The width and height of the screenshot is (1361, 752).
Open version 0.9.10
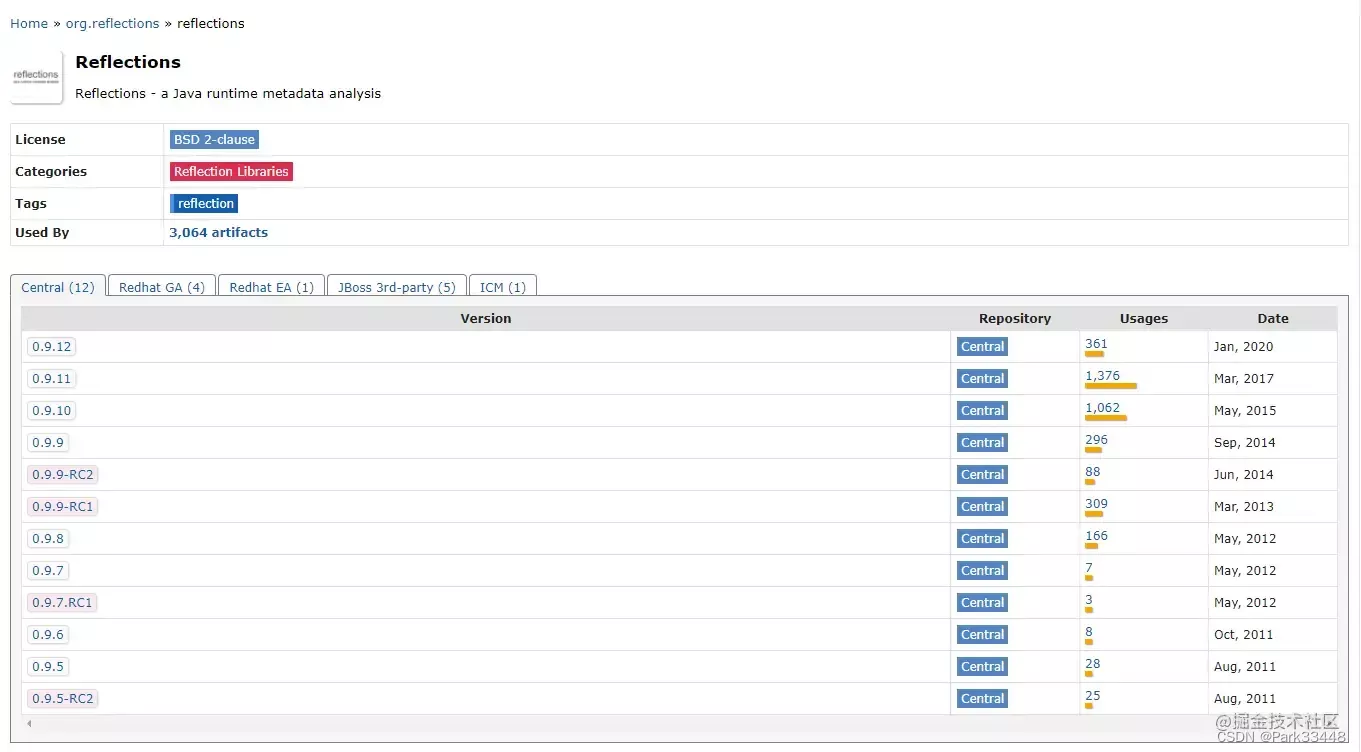[52, 411]
